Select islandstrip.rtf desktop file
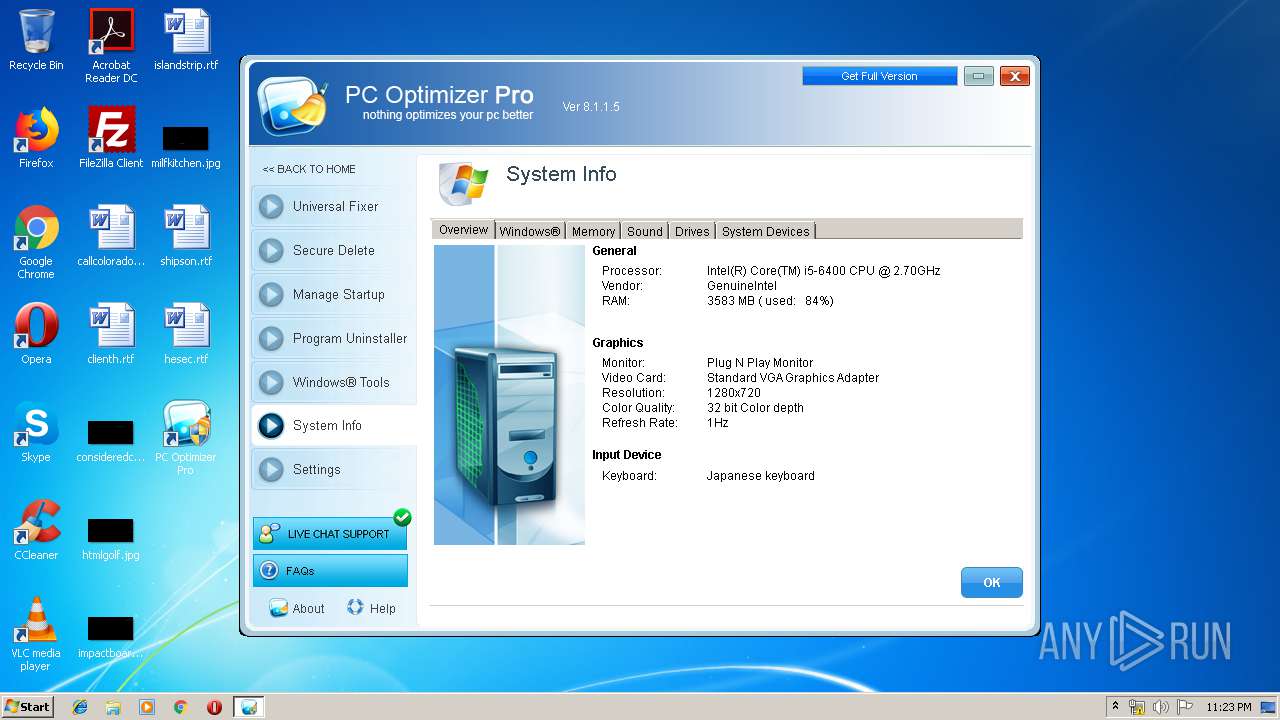The height and width of the screenshot is (720, 1280). tap(186, 40)
